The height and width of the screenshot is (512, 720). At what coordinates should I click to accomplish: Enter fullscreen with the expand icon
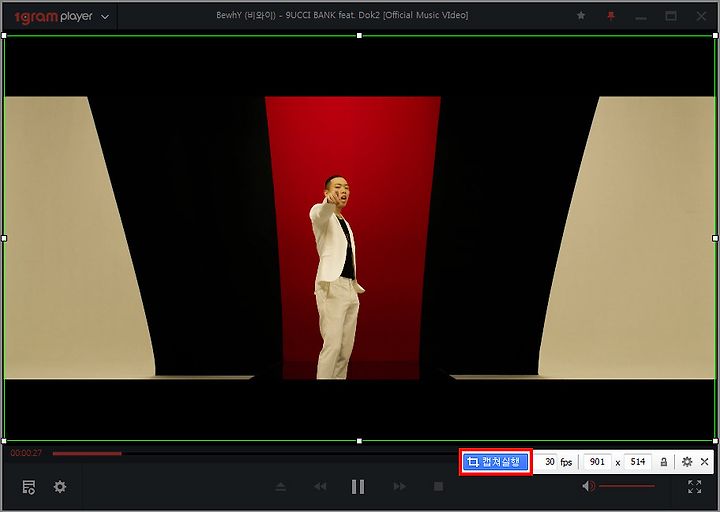694,486
